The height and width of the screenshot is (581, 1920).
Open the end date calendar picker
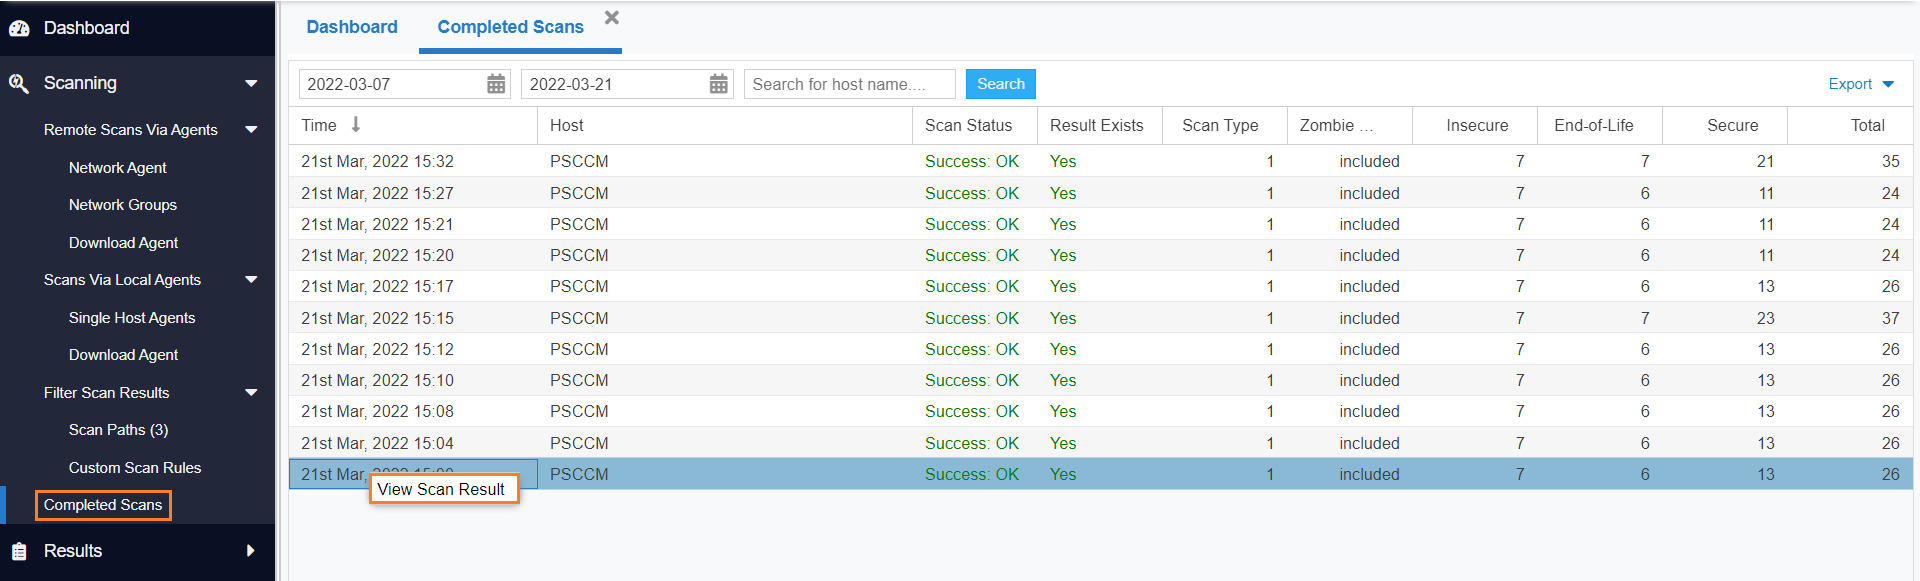(x=718, y=84)
